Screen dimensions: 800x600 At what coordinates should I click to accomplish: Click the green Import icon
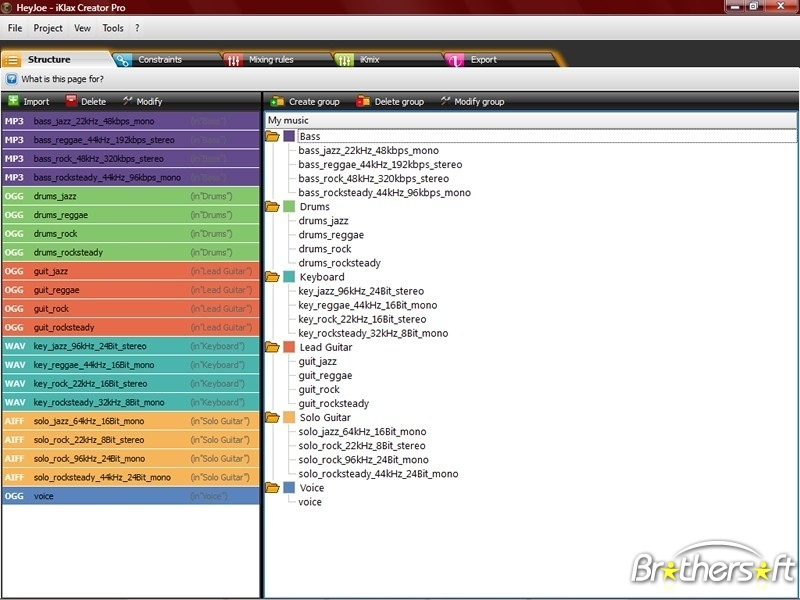[13, 101]
